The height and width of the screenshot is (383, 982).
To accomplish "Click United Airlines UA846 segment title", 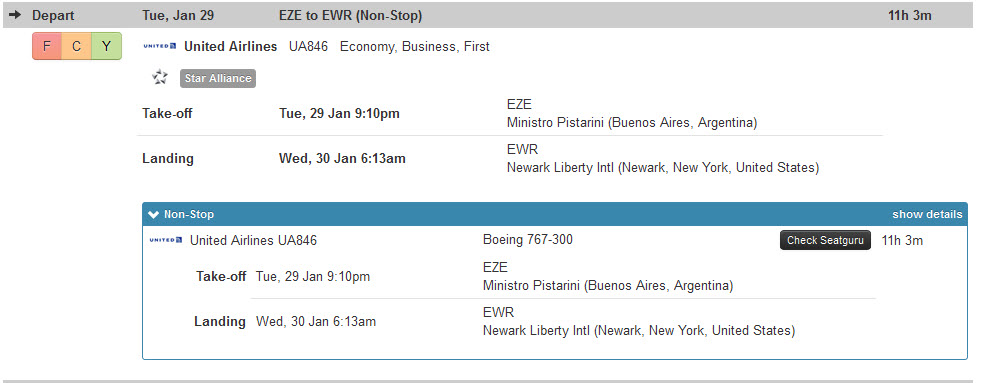I will point(253,240).
